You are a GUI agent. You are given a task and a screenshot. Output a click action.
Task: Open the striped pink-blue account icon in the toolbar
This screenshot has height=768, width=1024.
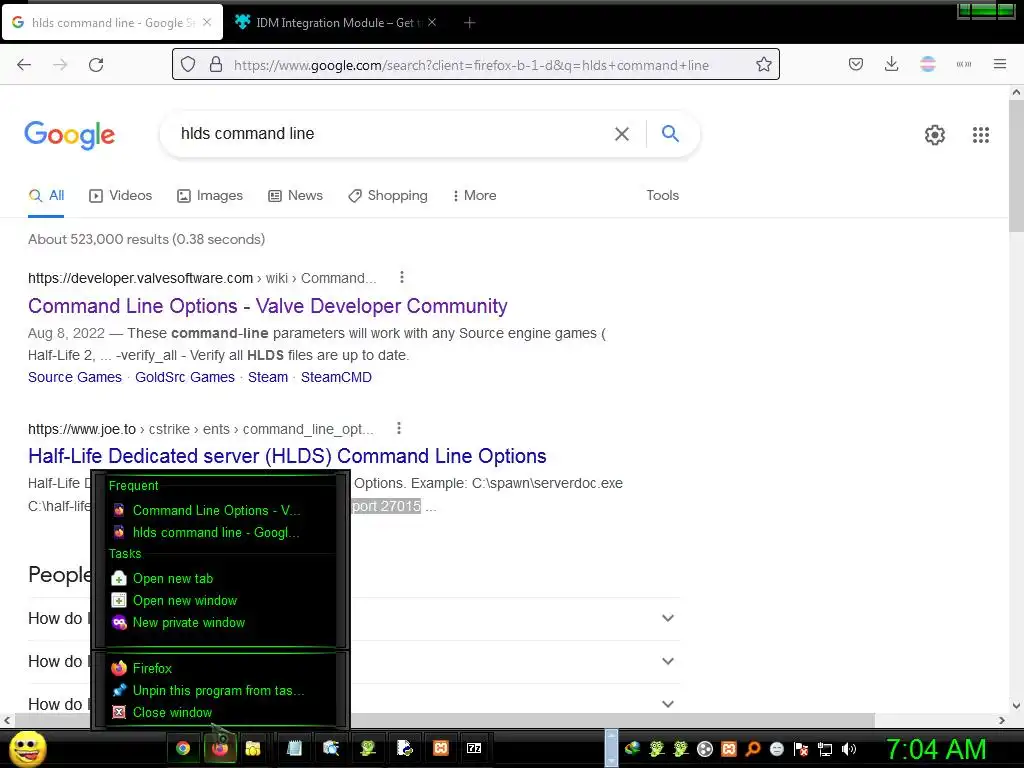point(927,64)
